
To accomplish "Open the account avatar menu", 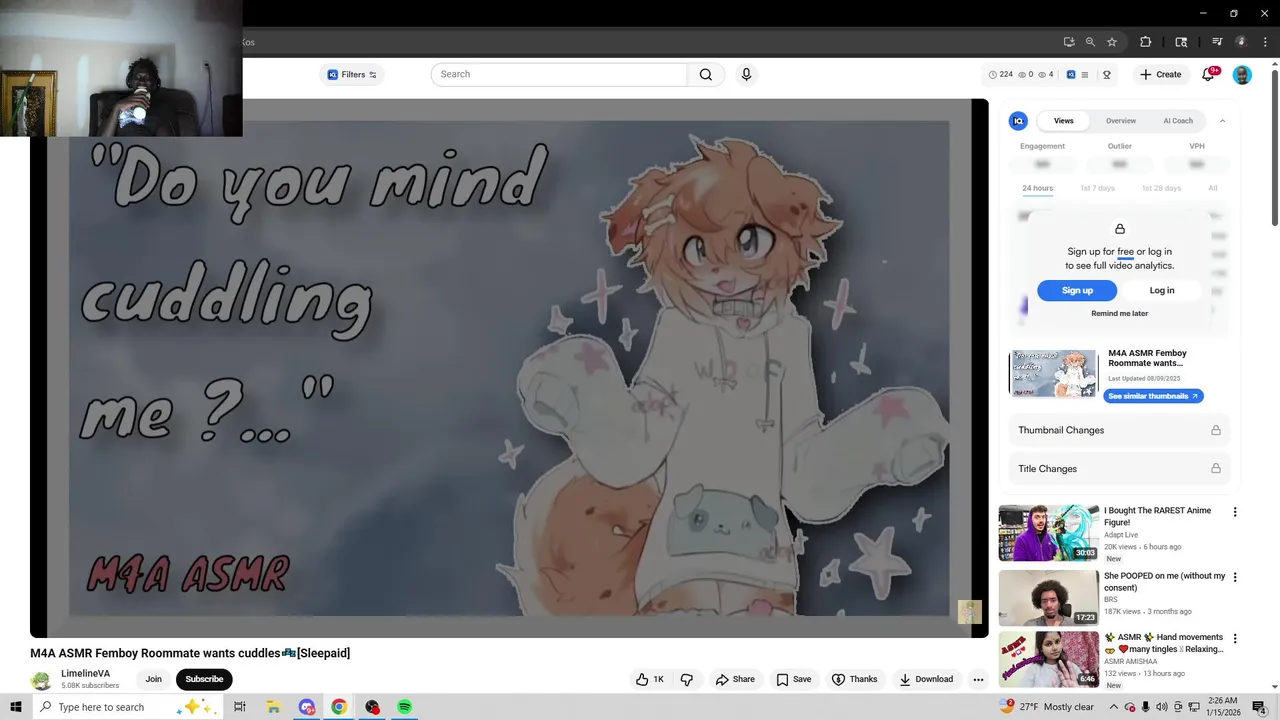I will click(x=1242, y=75).
